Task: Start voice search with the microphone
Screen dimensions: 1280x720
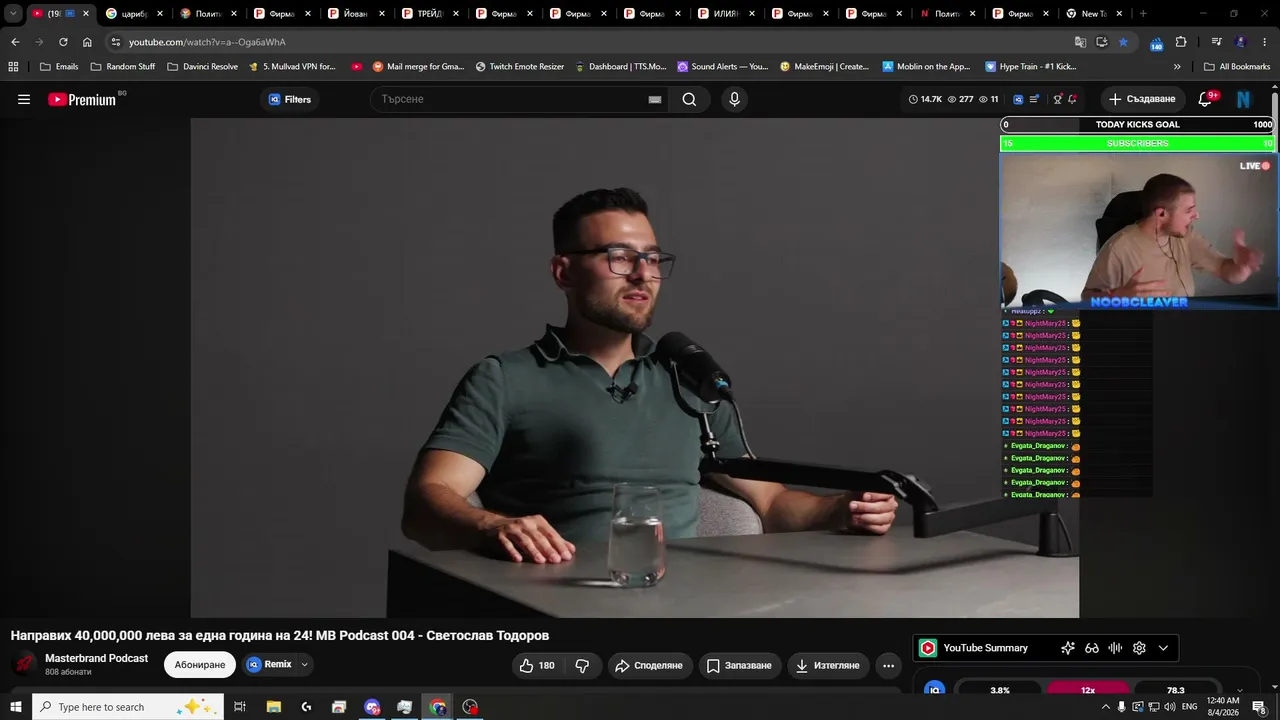Action: pos(734,99)
